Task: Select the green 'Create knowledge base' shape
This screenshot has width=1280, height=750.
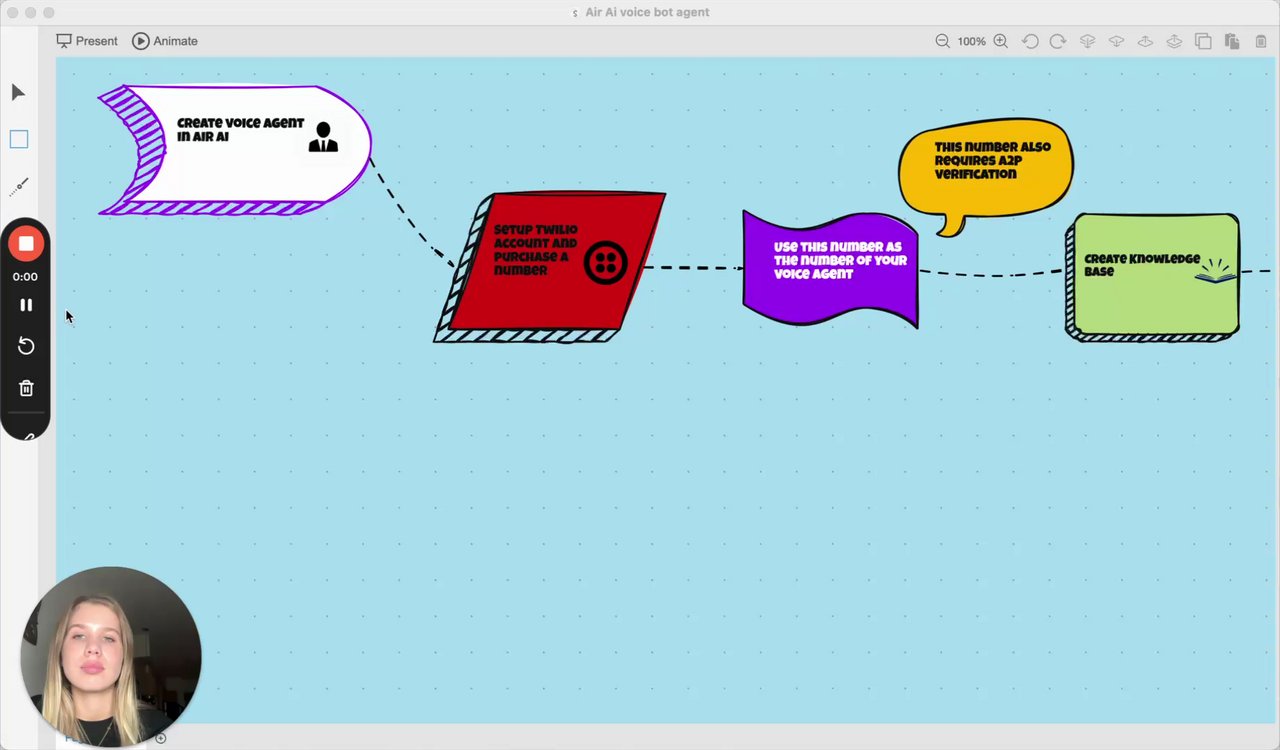Action: pyautogui.click(x=1153, y=277)
